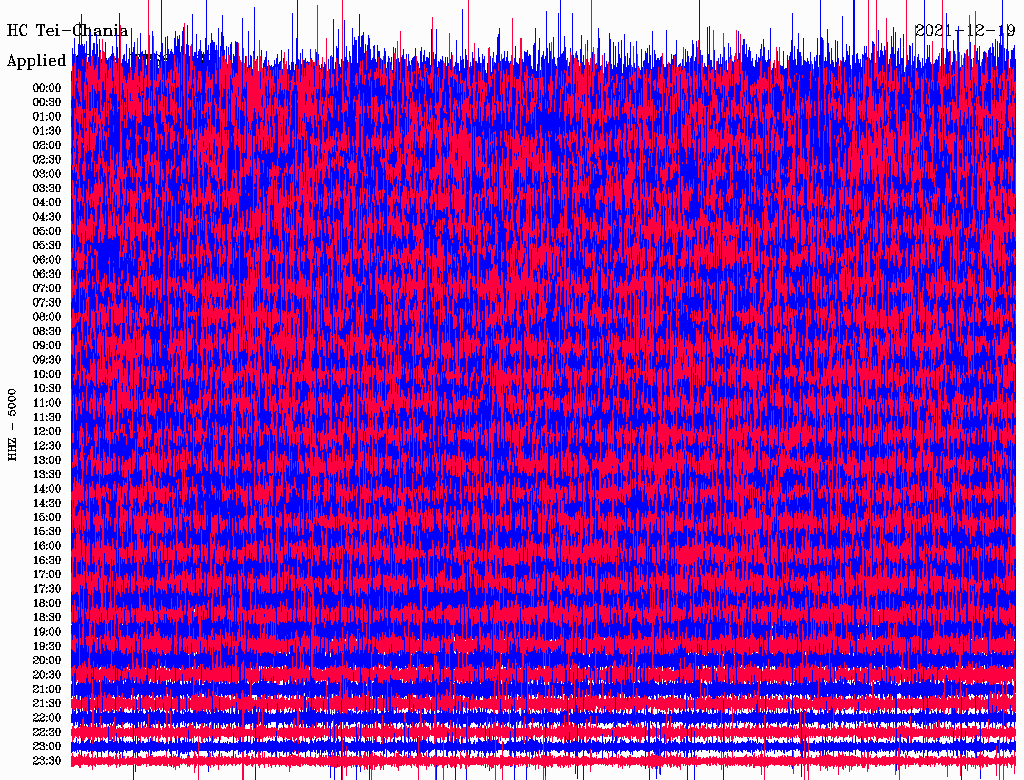Select the 09:00 time row label
The image size is (1024, 780).
click(x=47, y=346)
